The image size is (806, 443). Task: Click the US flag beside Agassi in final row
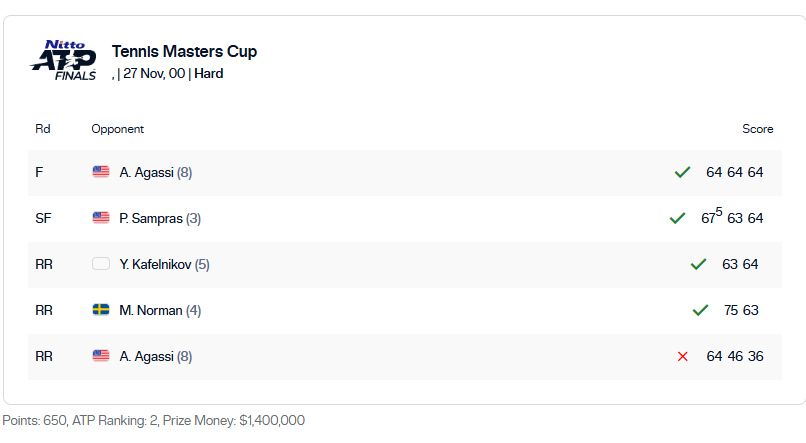click(101, 172)
